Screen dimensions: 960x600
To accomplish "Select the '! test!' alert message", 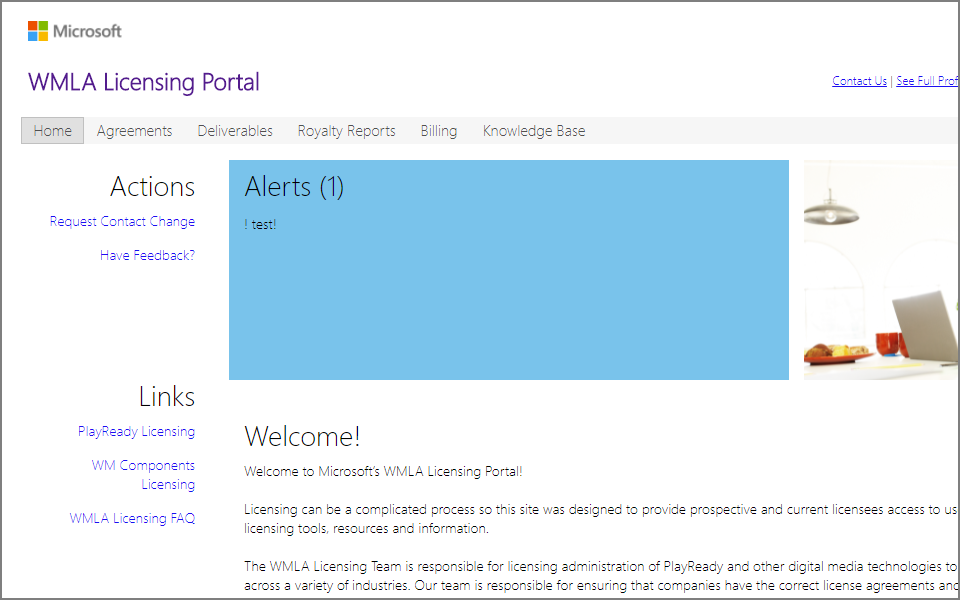I will 260,225.
